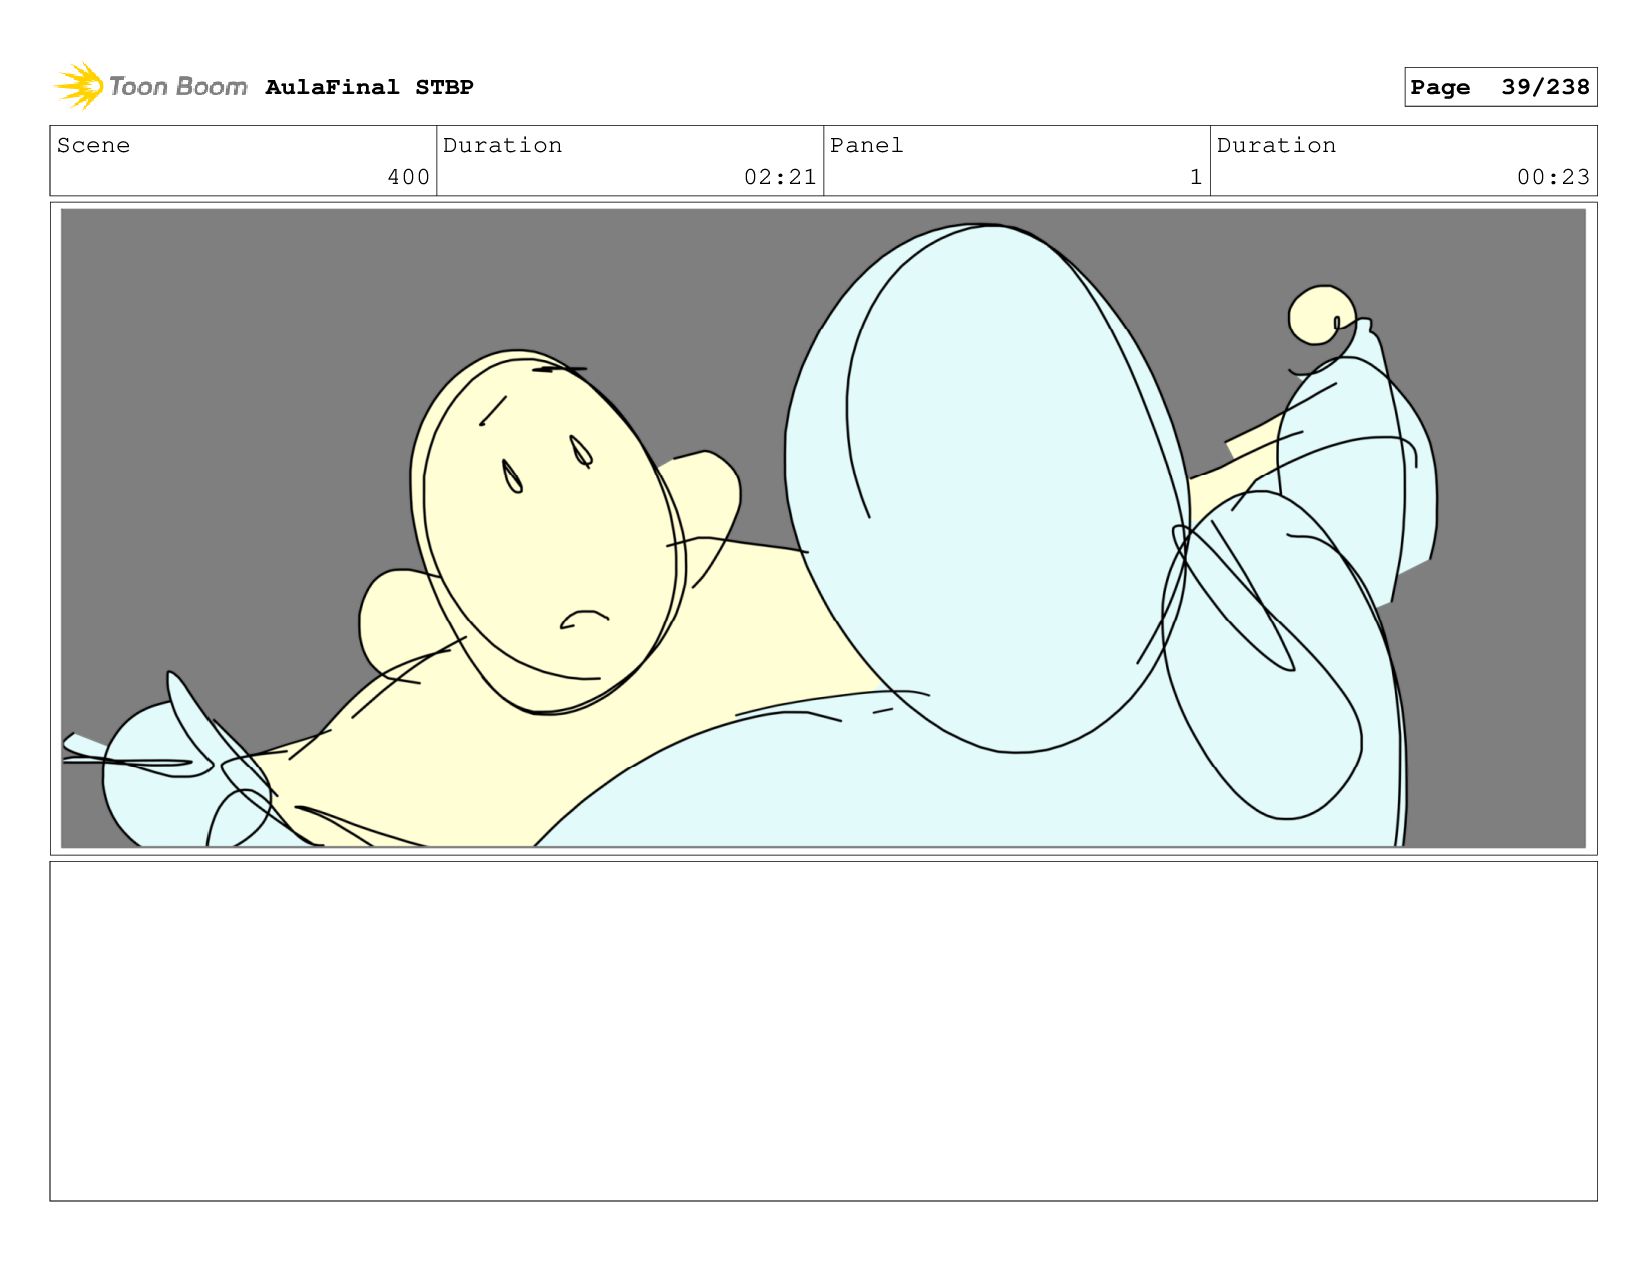
Task: Select the panel number 1
Action: (x=1196, y=177)
